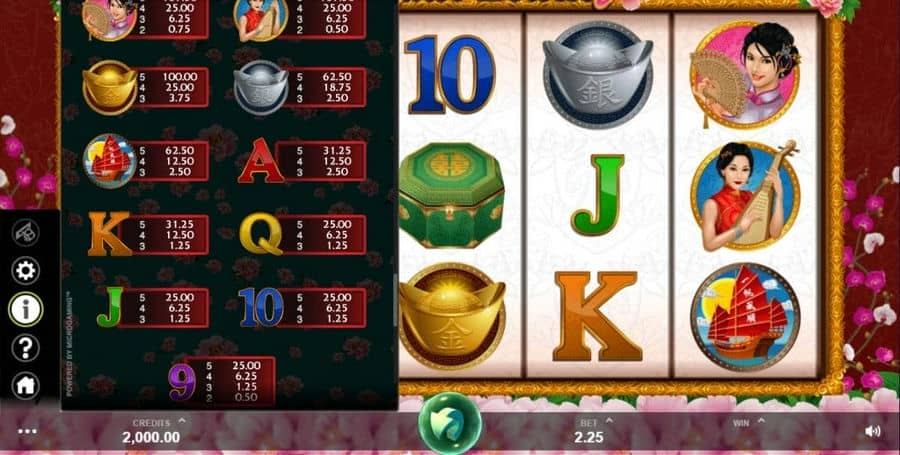Click the paytable info icon
Viewport: 900px width, 455px height.
(x=26, y=309)
